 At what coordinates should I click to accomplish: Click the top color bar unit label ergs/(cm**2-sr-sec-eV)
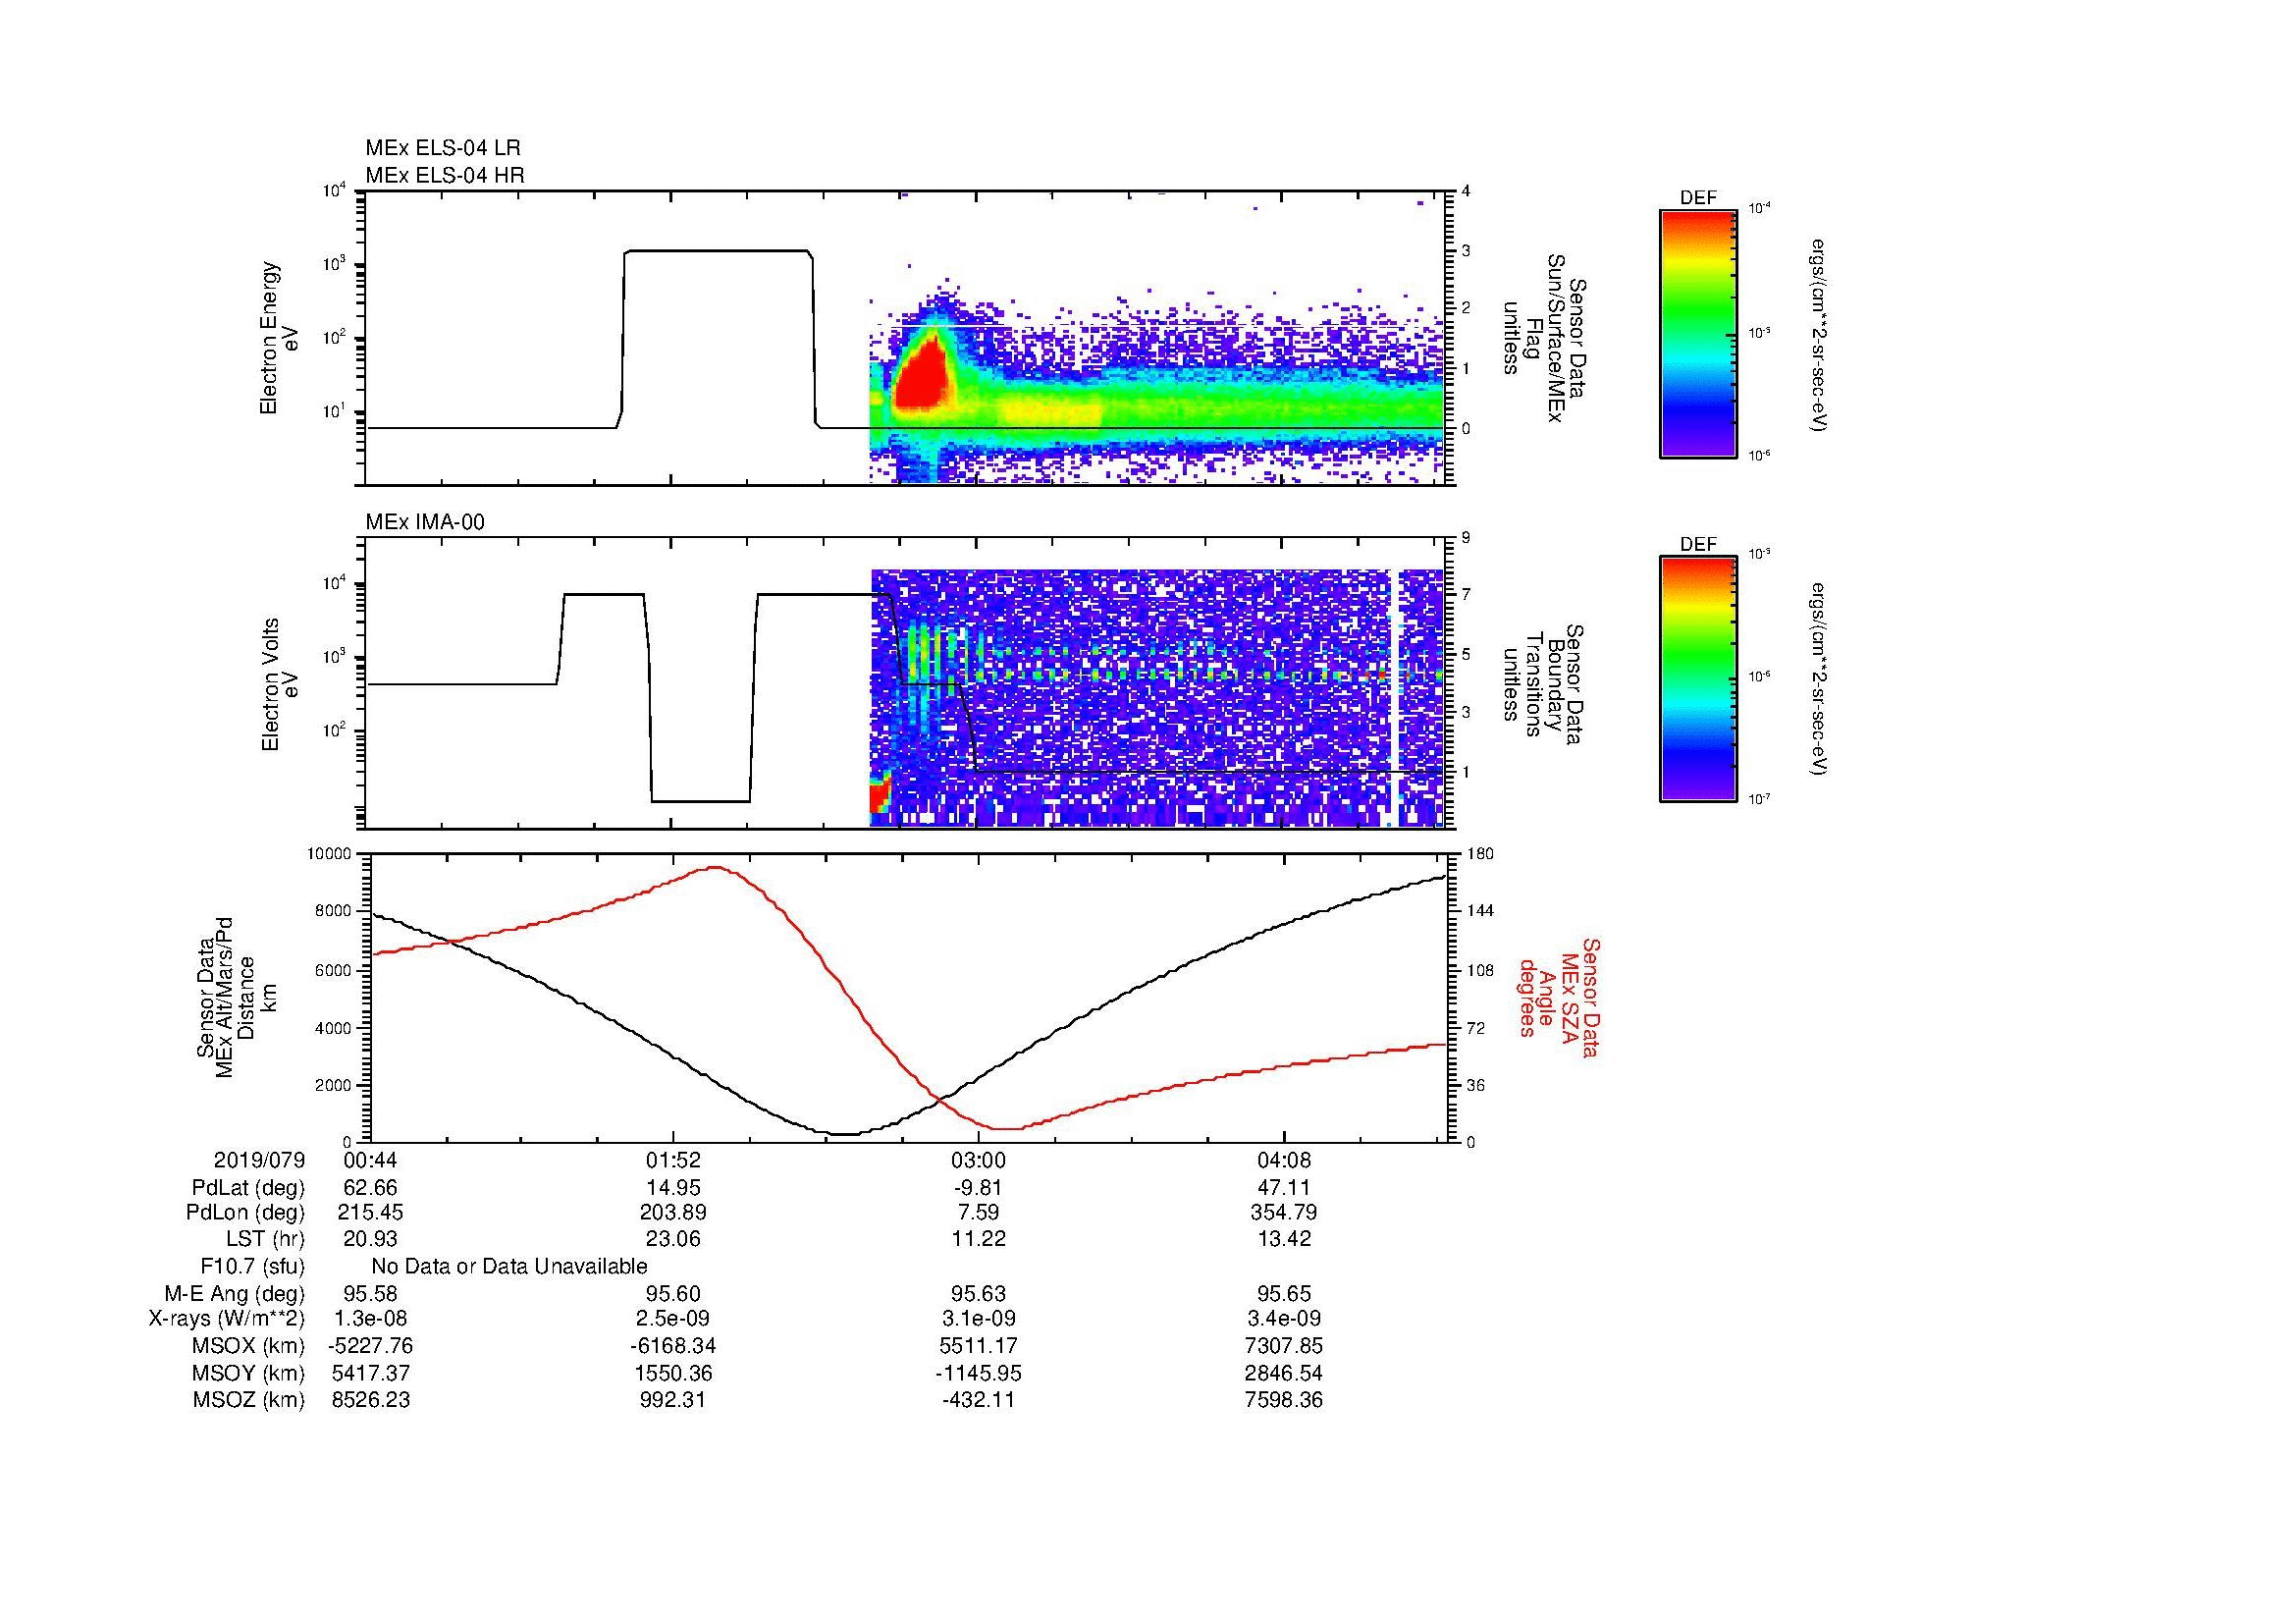point(1820,335)
